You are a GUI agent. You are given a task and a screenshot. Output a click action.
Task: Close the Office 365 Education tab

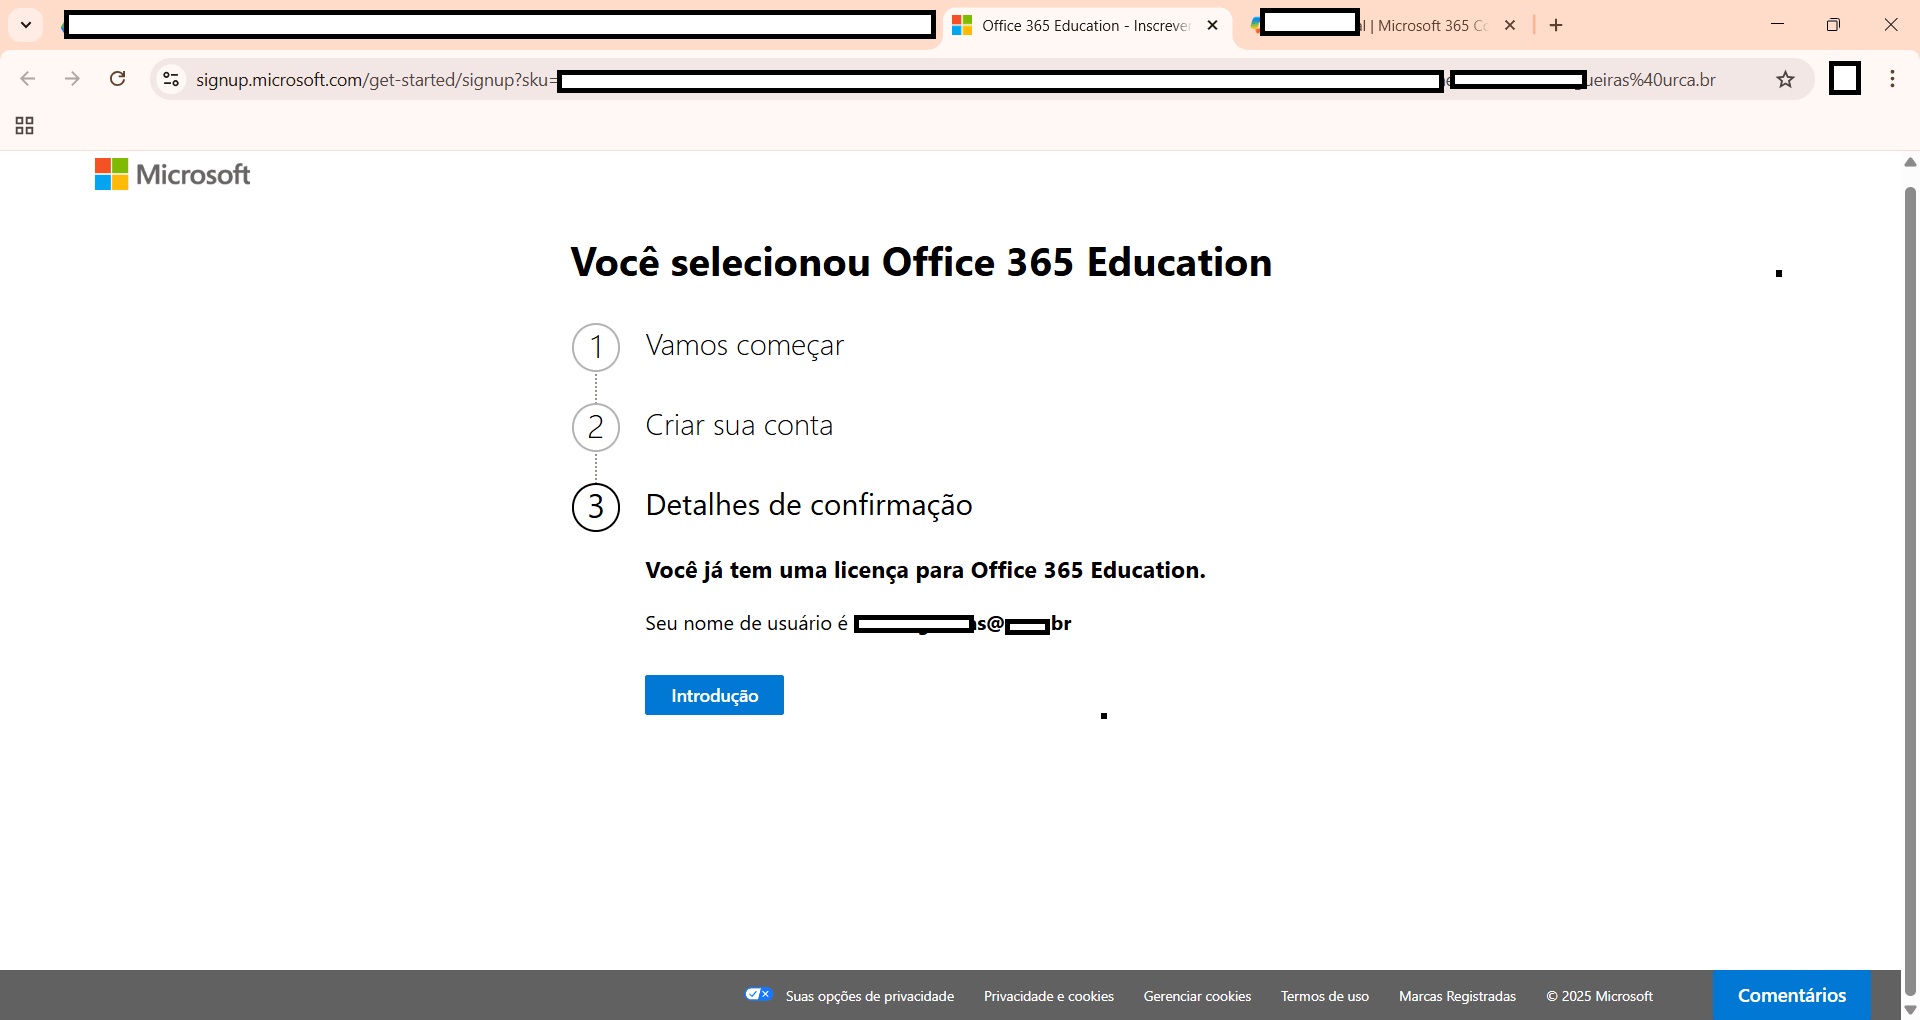pos(1212,25)
